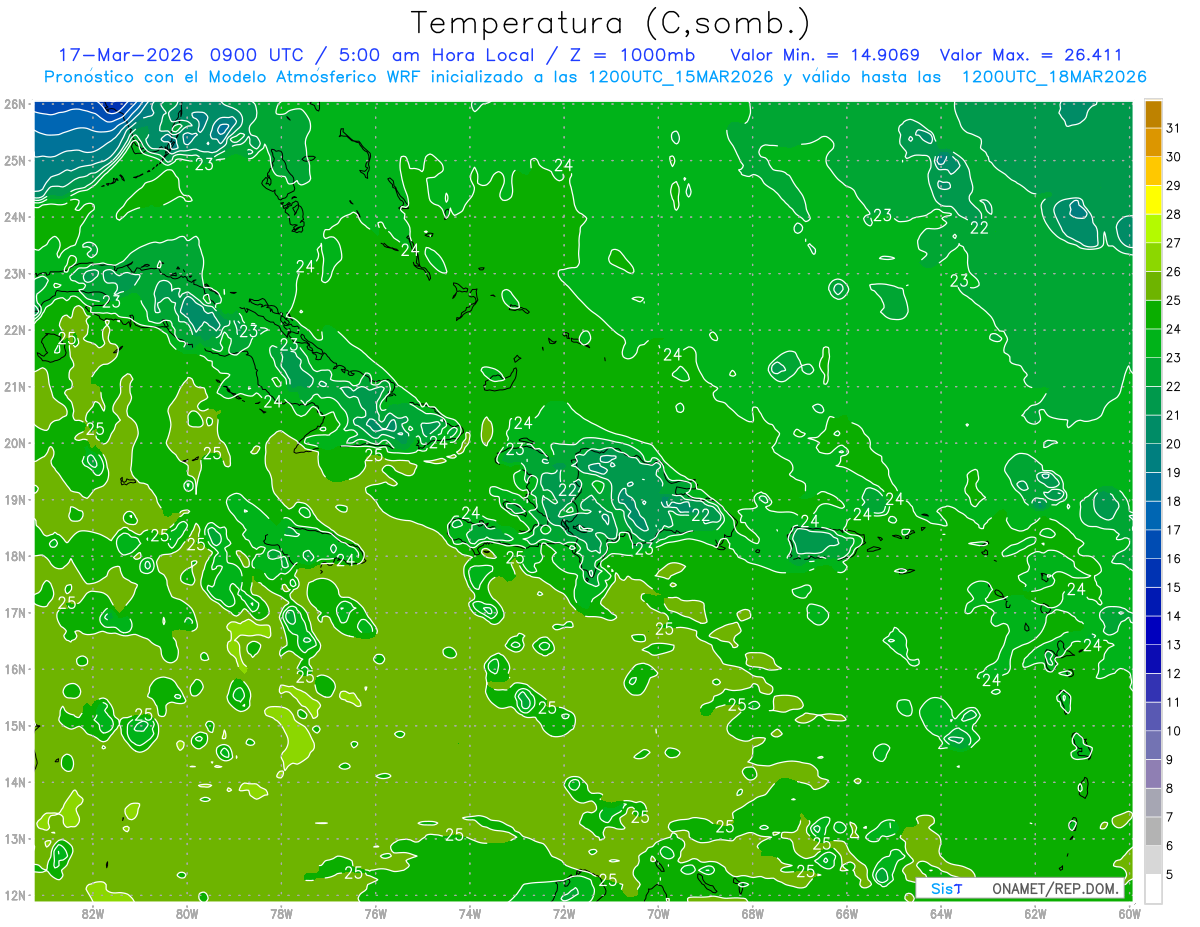Click color bar label '26'
The height and width of the screenshot is (927, 1200).
(1174, 272)
